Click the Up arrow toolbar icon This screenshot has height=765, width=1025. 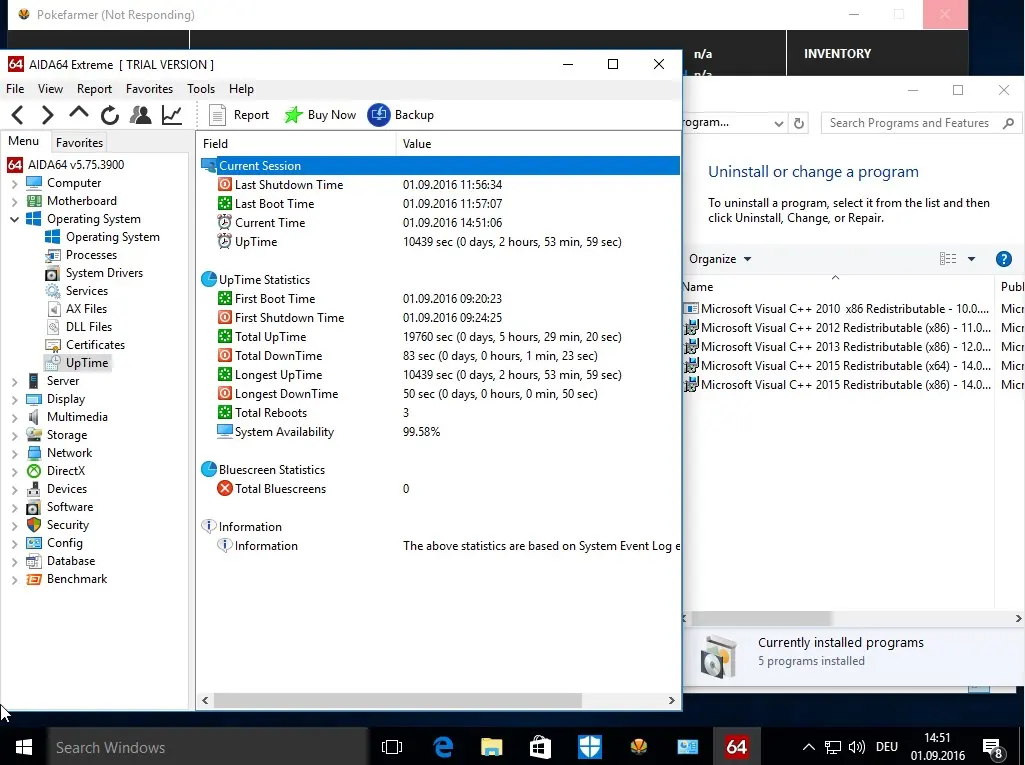pyautogui.click(x=78, y=114)
